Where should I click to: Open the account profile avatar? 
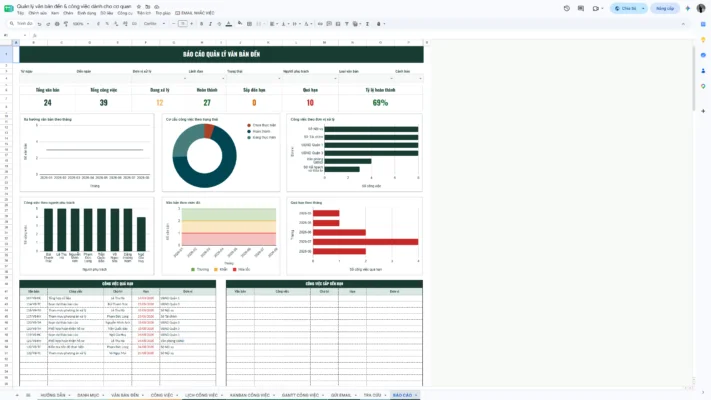click(x=701, y=8)
